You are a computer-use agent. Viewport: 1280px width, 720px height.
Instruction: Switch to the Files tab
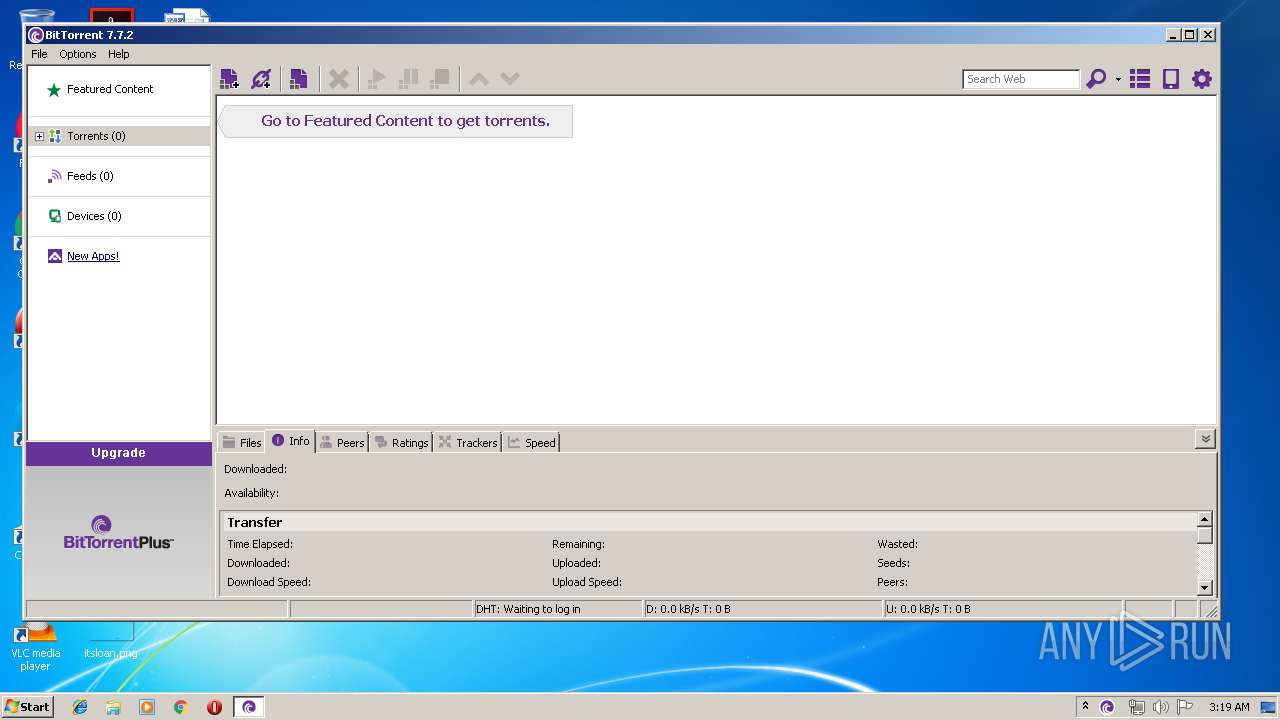[241, 442]
